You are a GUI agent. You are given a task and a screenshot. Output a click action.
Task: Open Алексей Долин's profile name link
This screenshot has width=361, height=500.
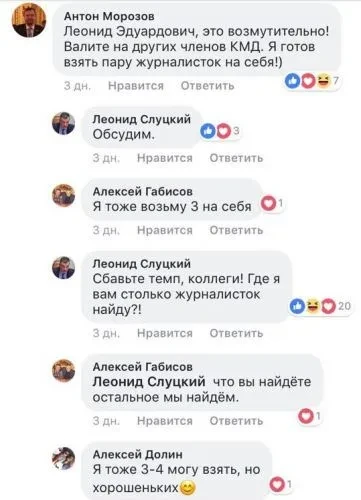(x=137, y=454)
